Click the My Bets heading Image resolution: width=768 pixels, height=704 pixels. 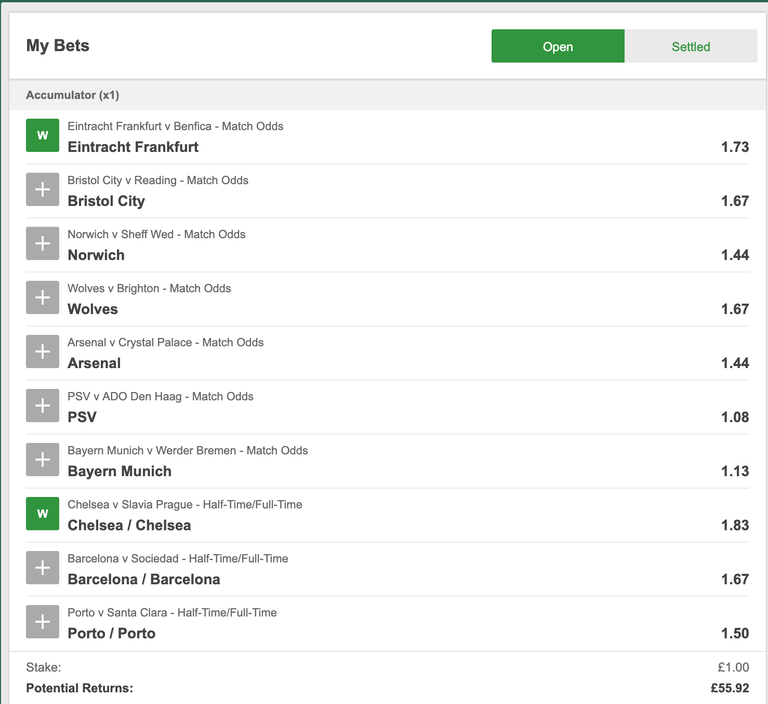pos(58,46)
